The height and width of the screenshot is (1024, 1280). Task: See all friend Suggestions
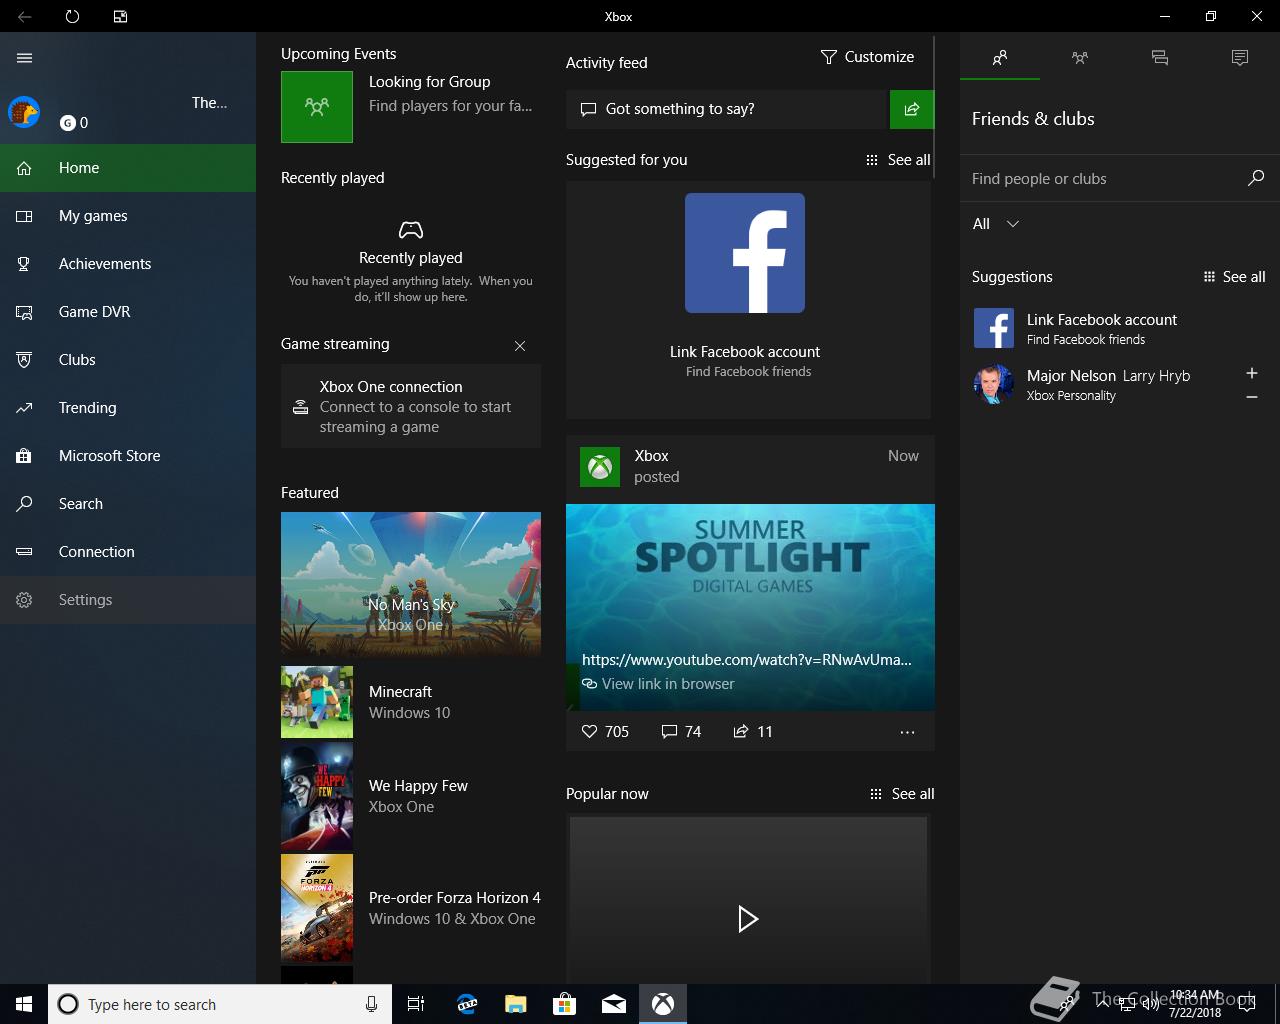(1234, 277)
